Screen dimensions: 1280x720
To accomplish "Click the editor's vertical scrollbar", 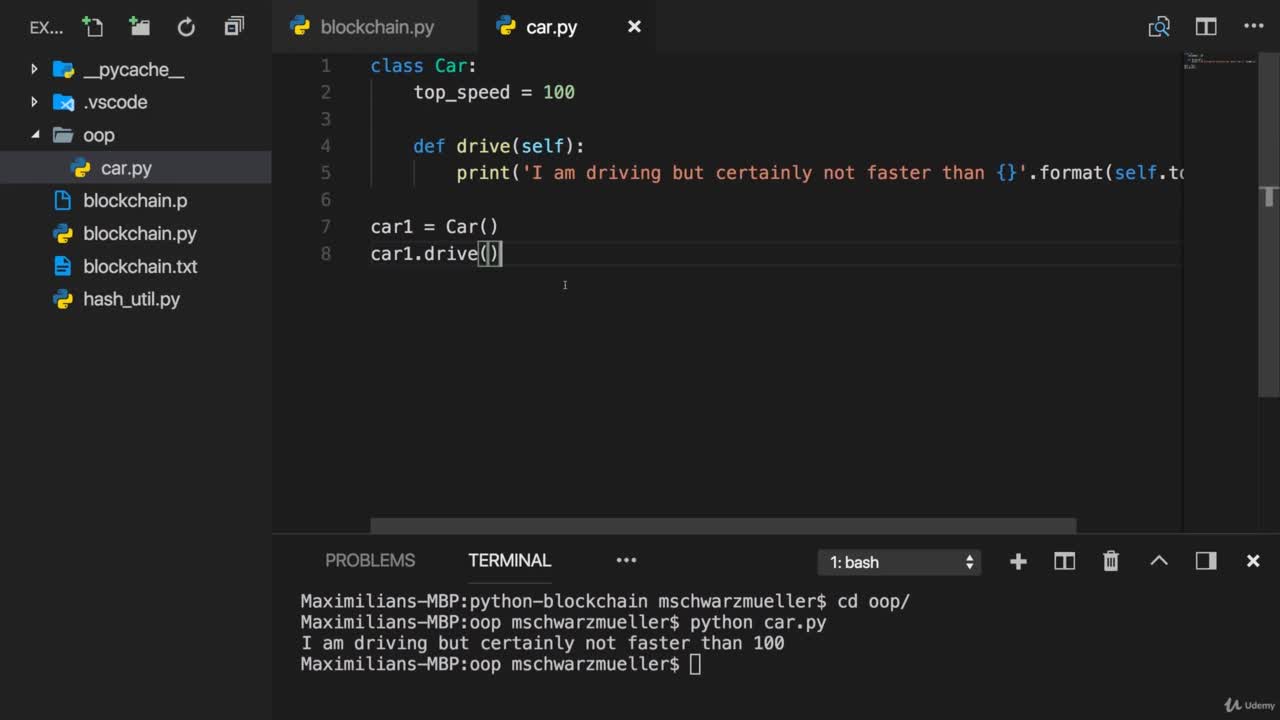I will tap(1268, 227).
